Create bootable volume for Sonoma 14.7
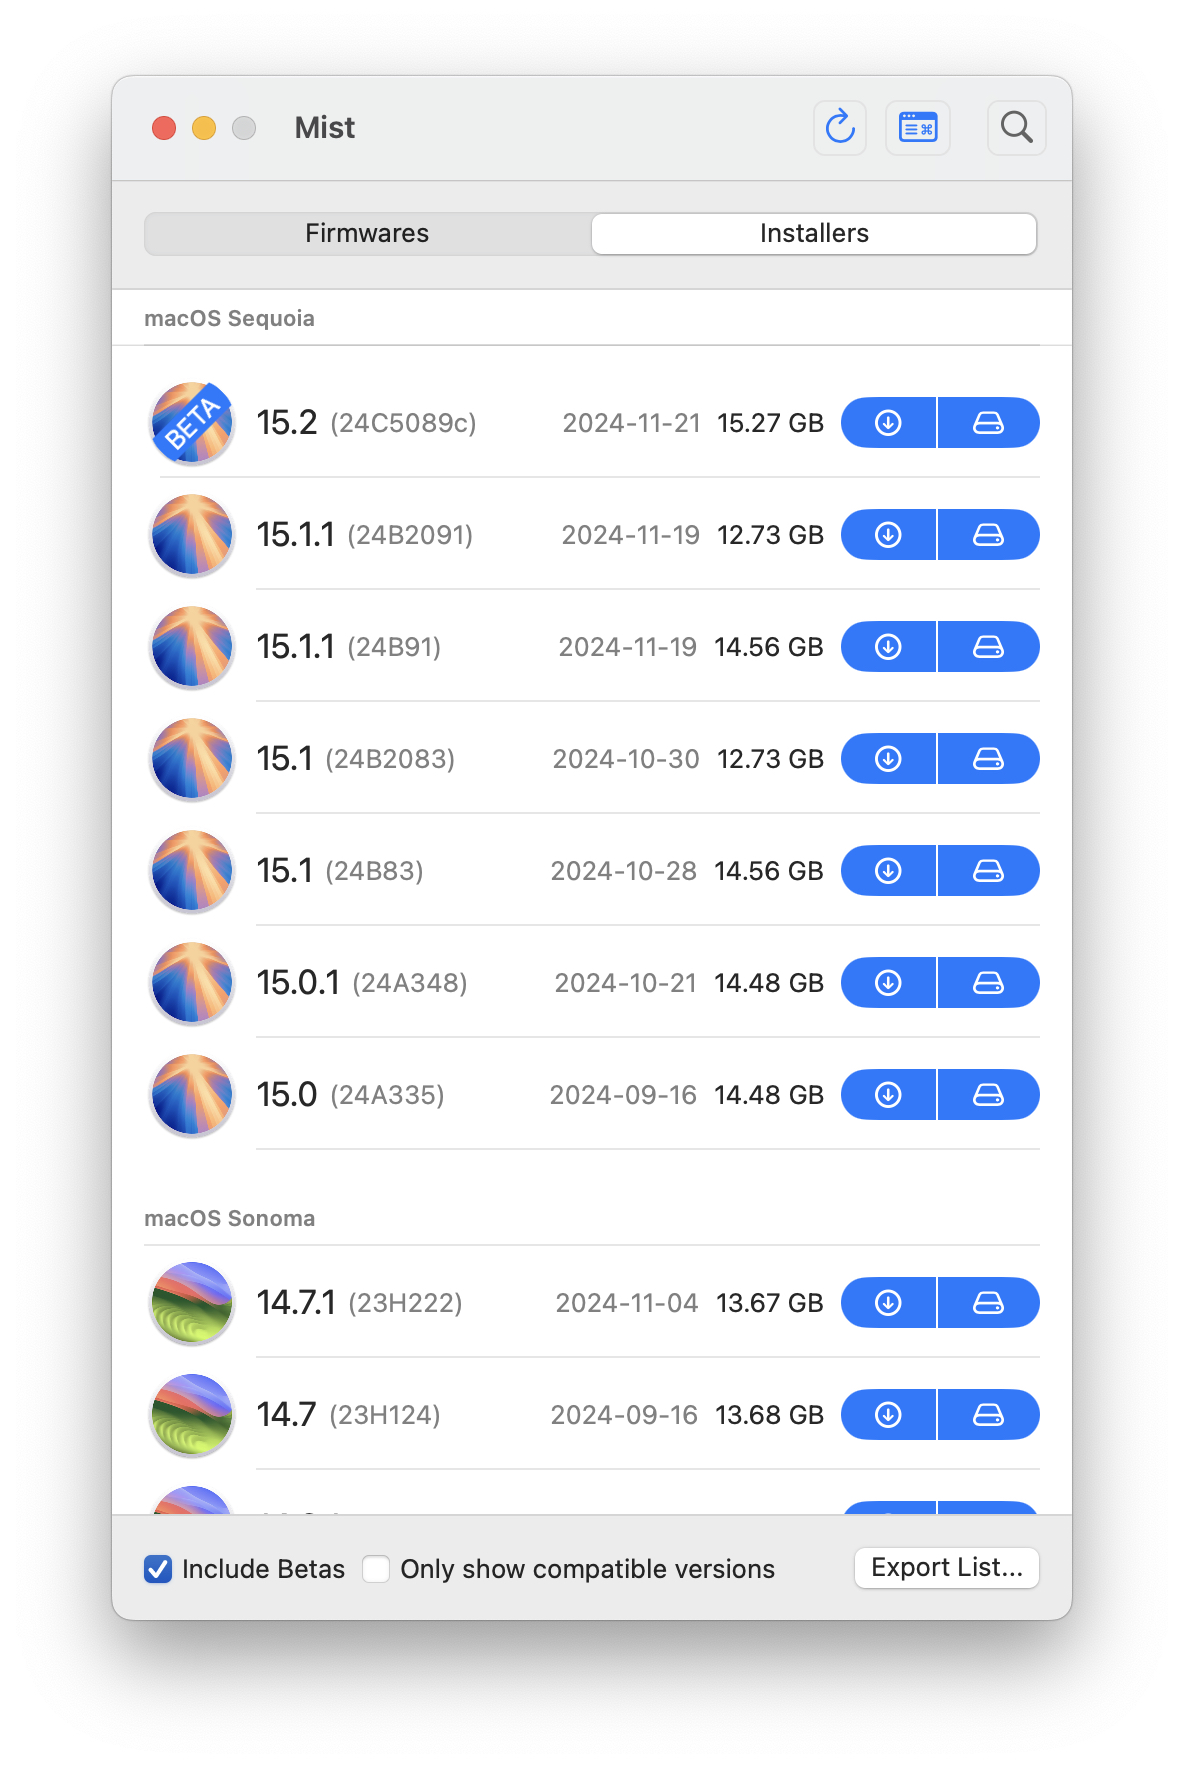This screenshot has height=1768, width=1184. [x=988, y=1415]
